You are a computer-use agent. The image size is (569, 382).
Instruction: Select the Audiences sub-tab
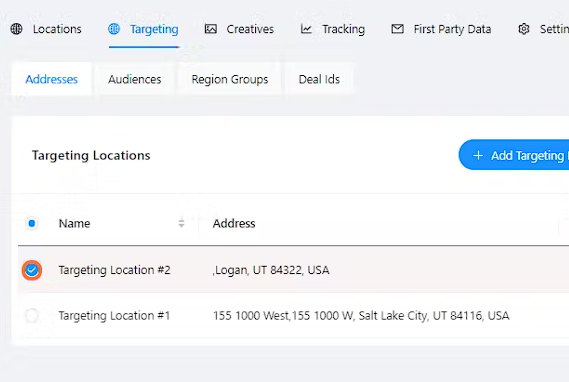pyautogui.click(x=135, y=79)
